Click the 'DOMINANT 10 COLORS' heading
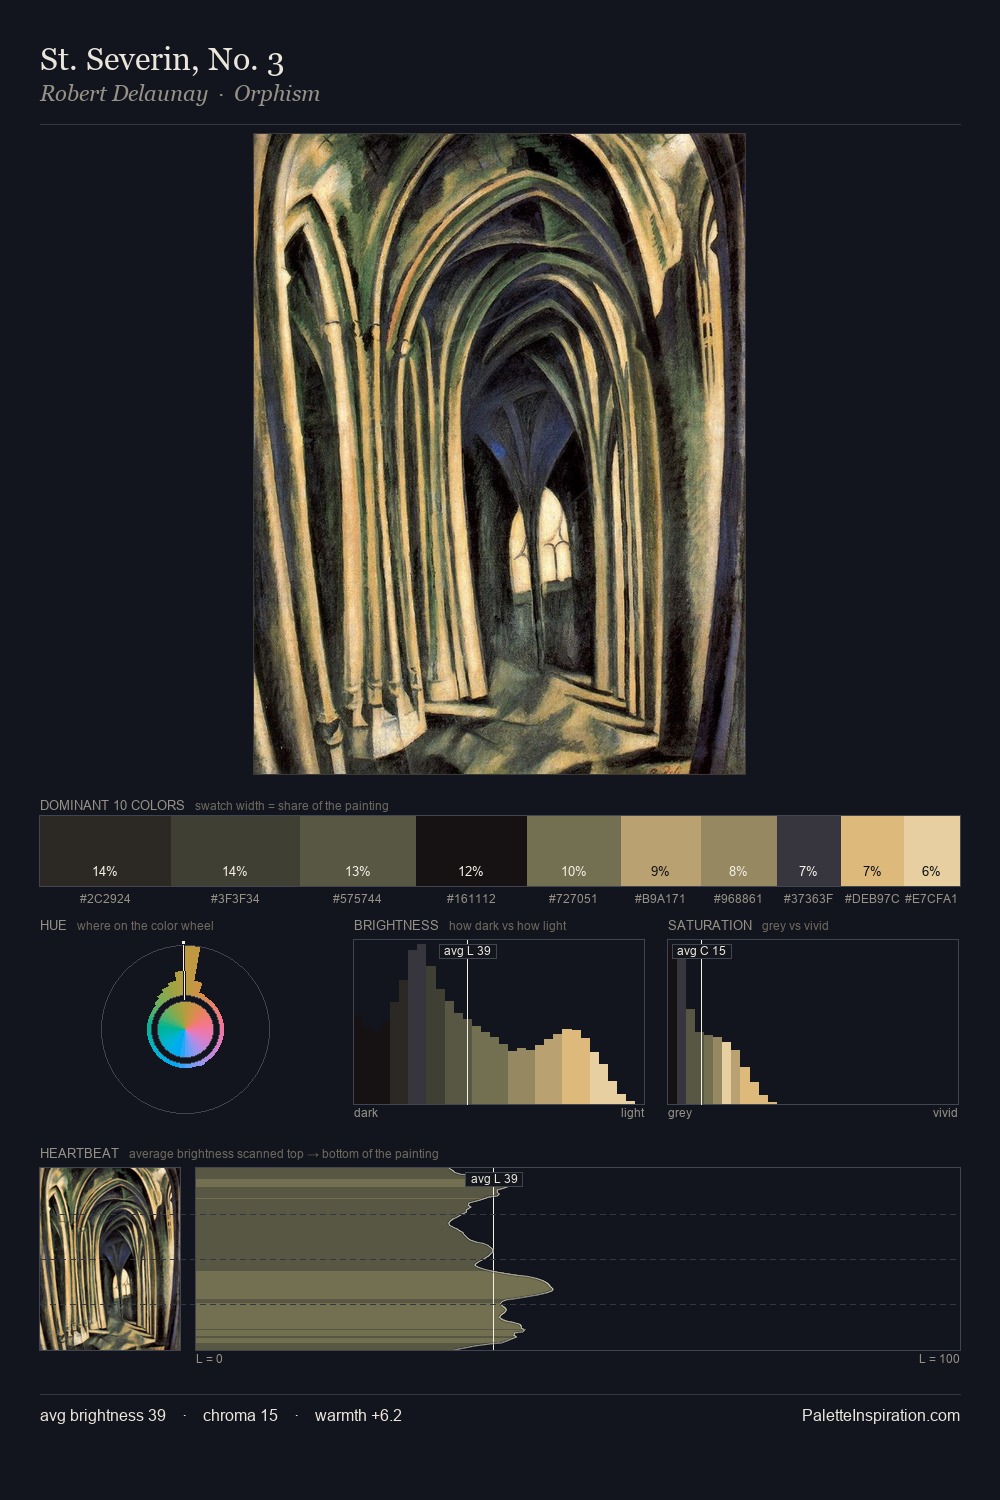The height and width of the screenshot is (1500, 1000). pyautogui.click(x=112, y=805)
